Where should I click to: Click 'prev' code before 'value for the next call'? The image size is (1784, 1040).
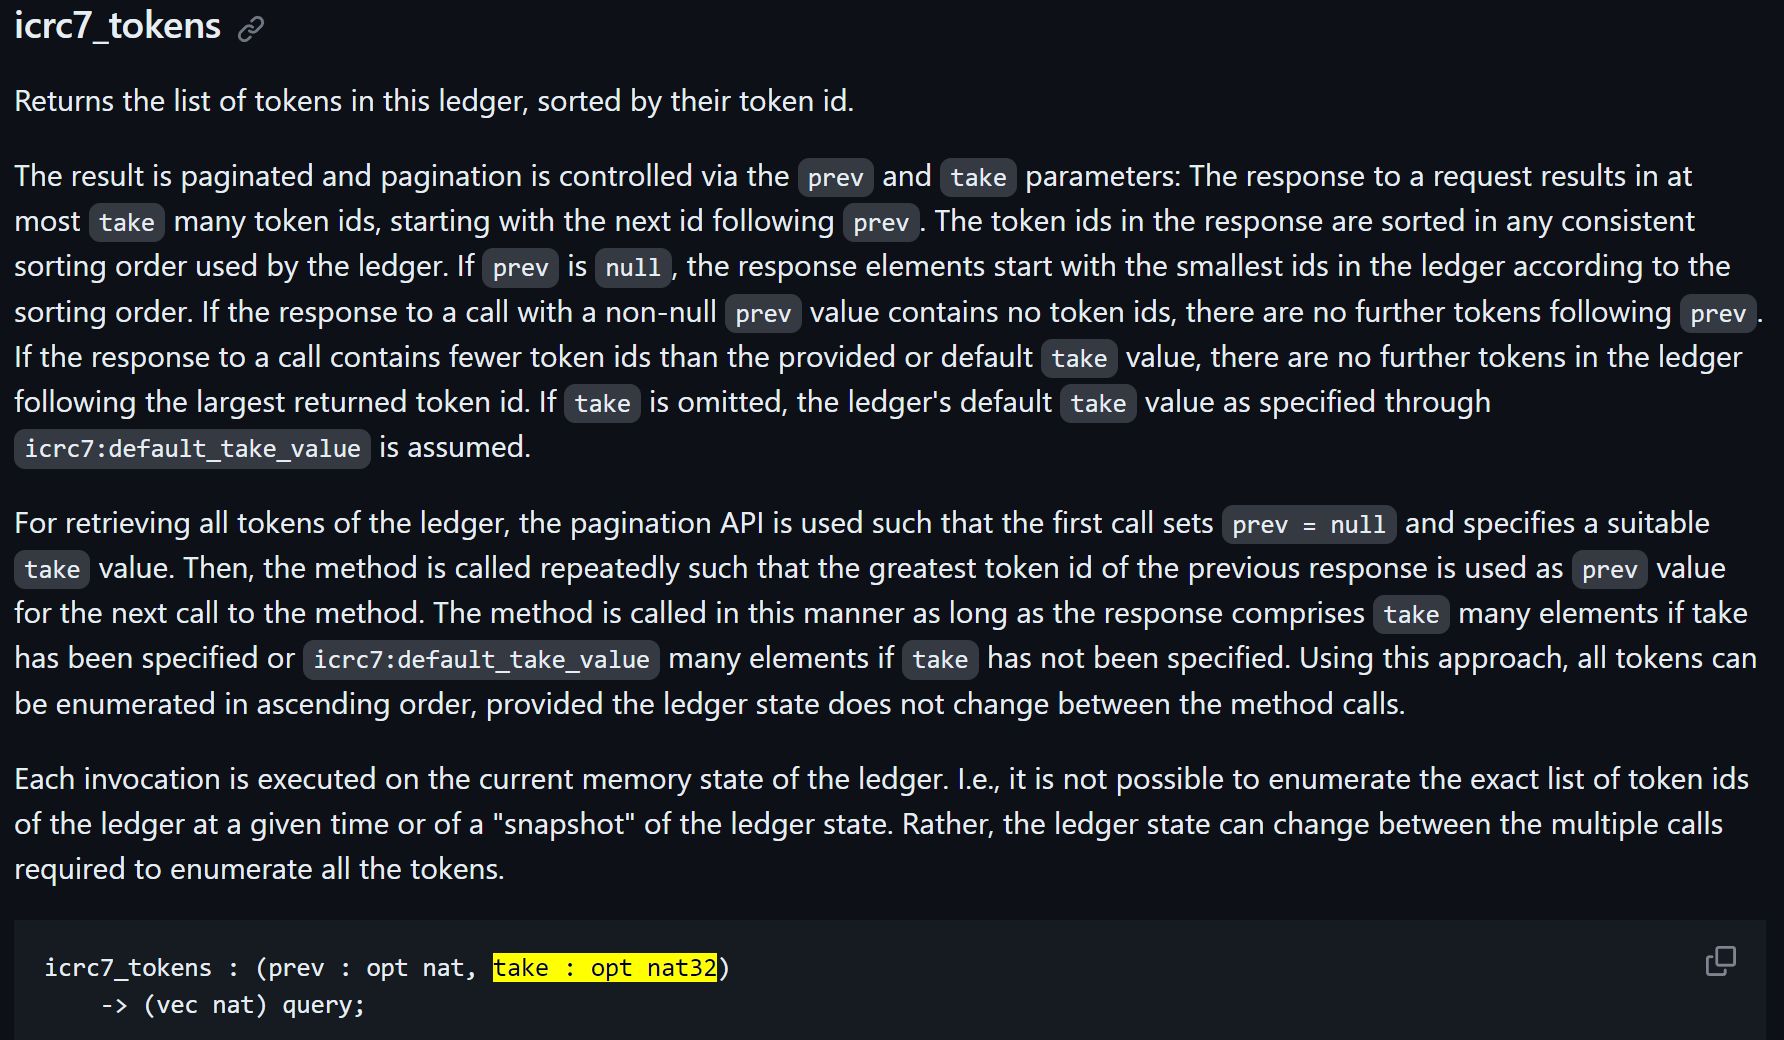pos(1609,569)
